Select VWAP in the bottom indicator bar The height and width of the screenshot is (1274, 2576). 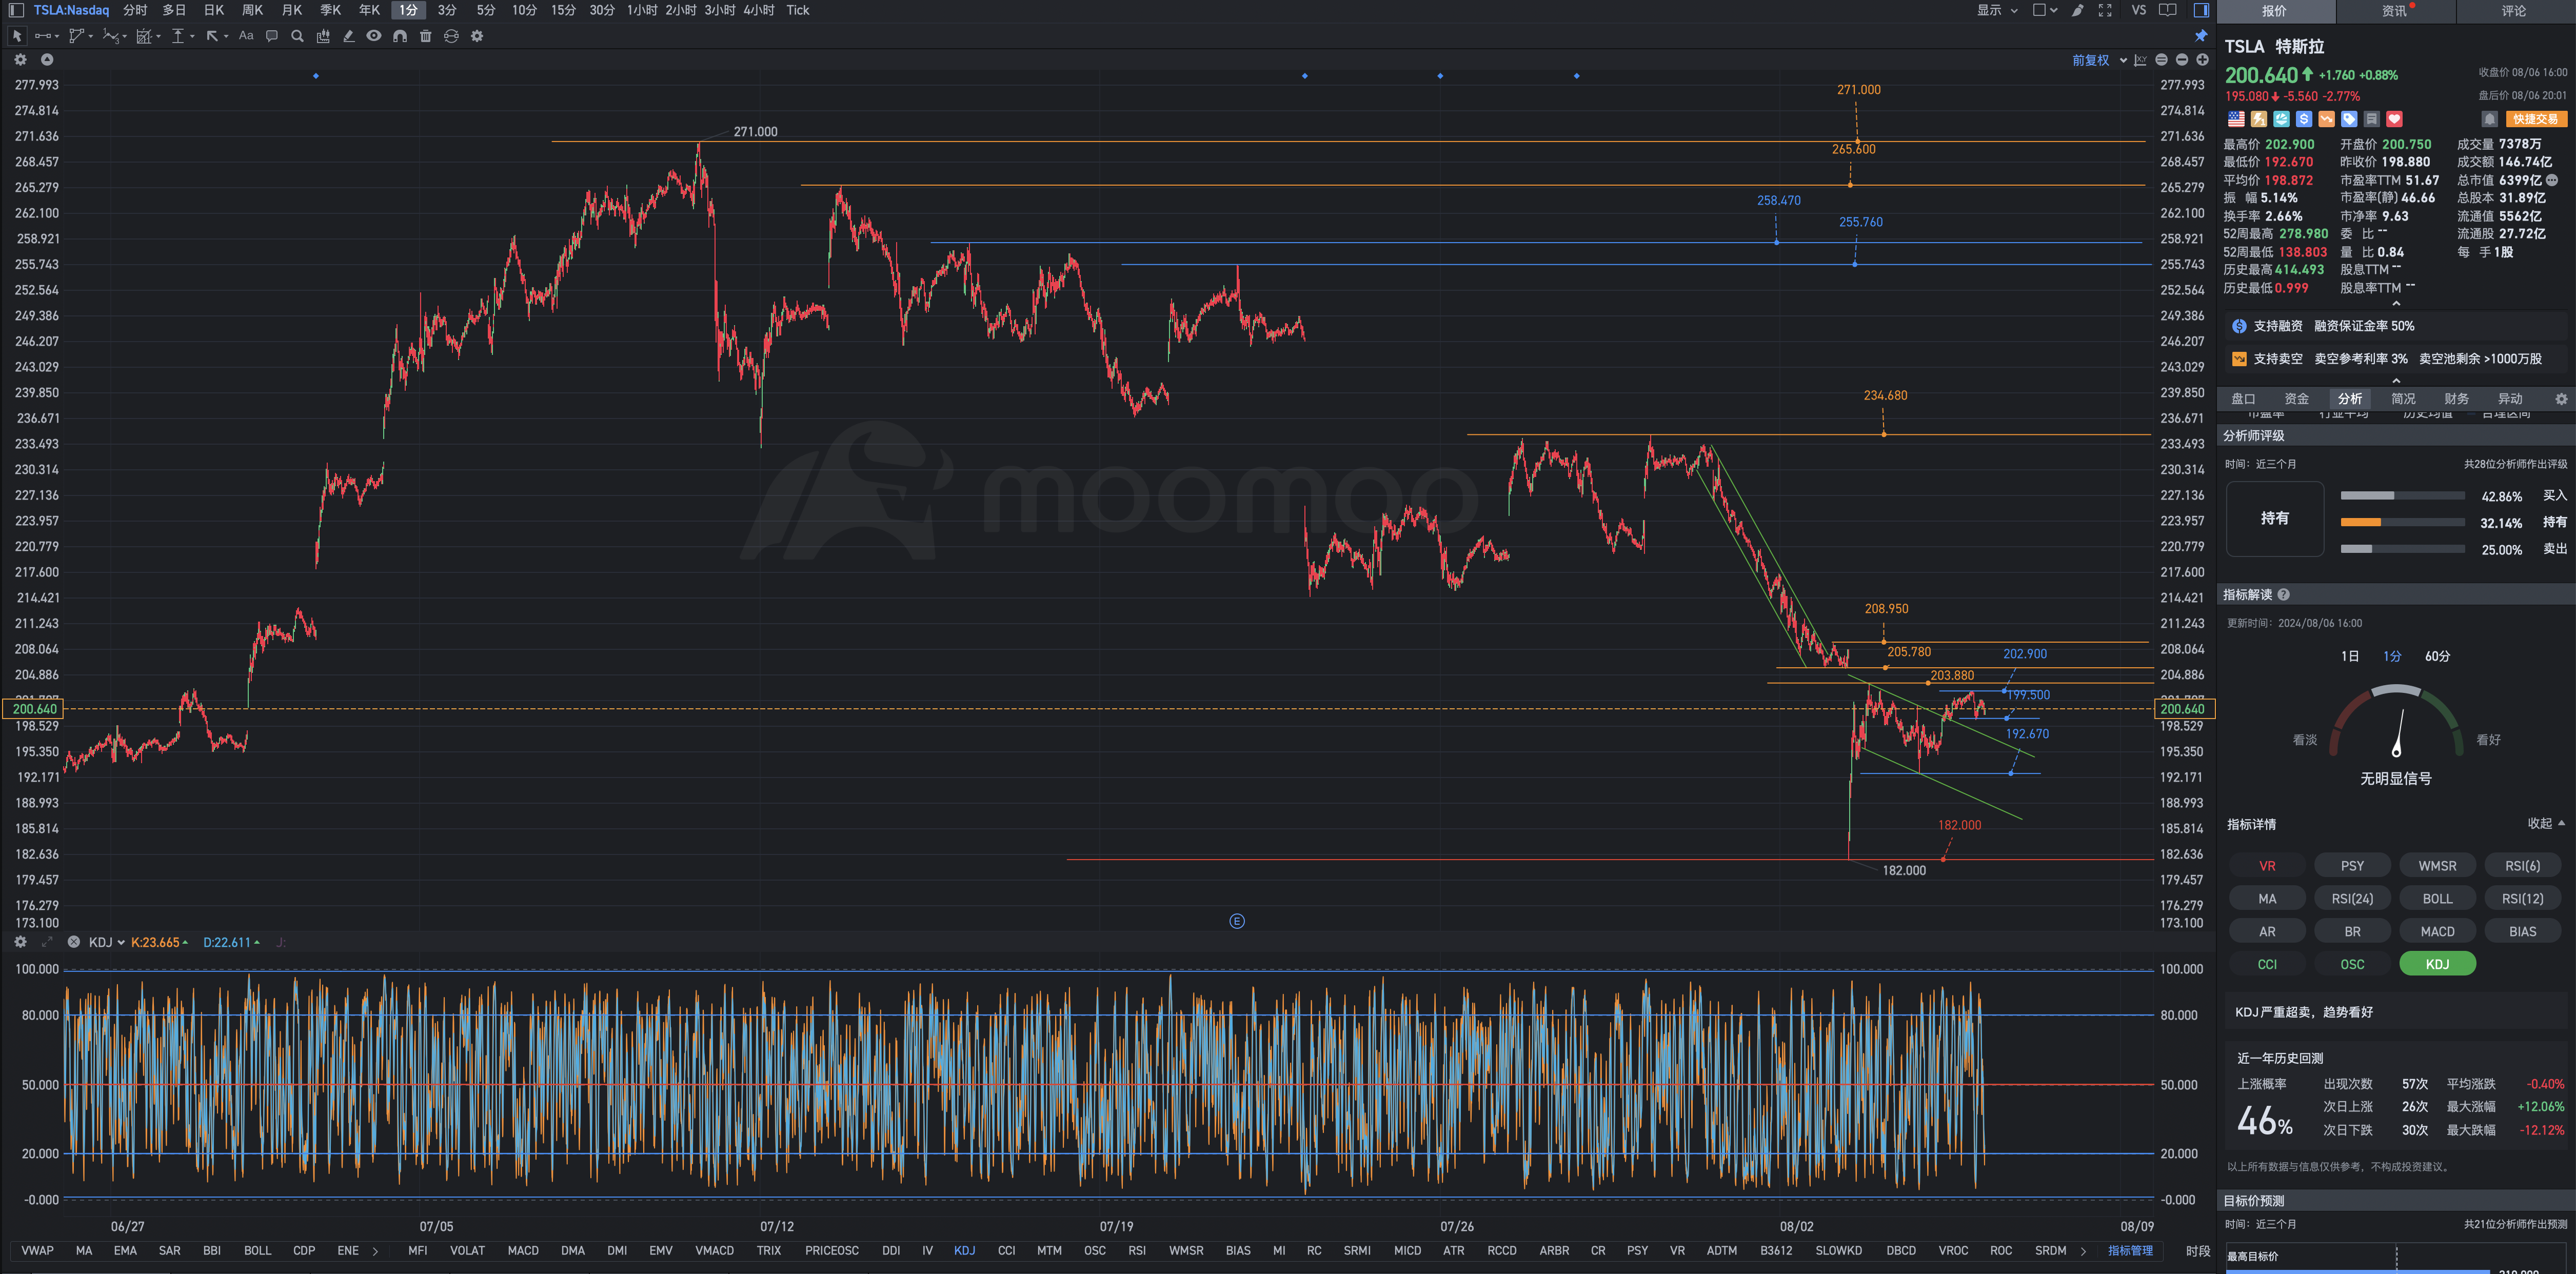click(x=38, y=1250)
